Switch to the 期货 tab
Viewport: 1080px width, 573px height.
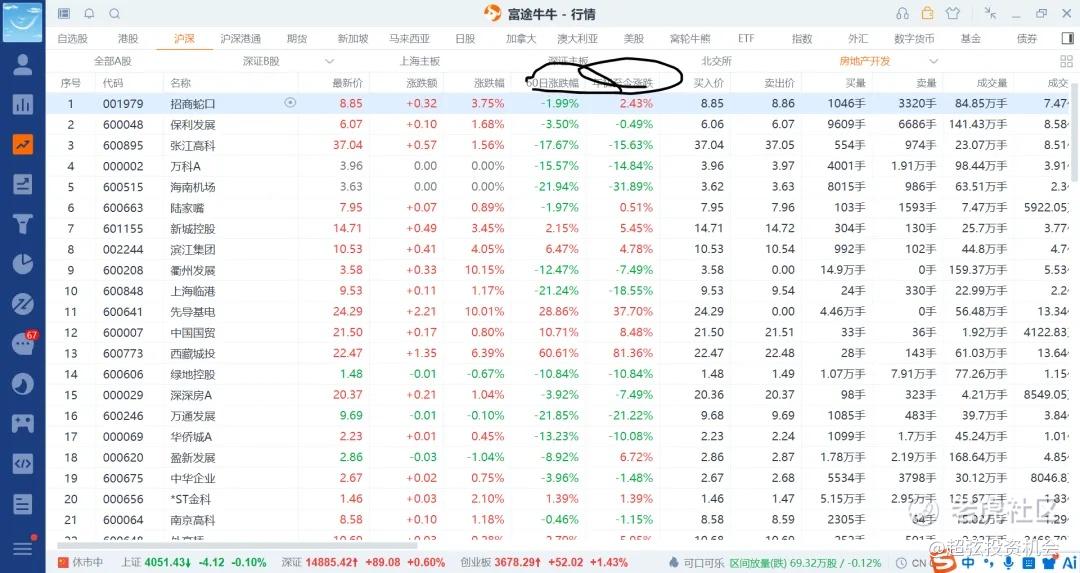point(297,39)
